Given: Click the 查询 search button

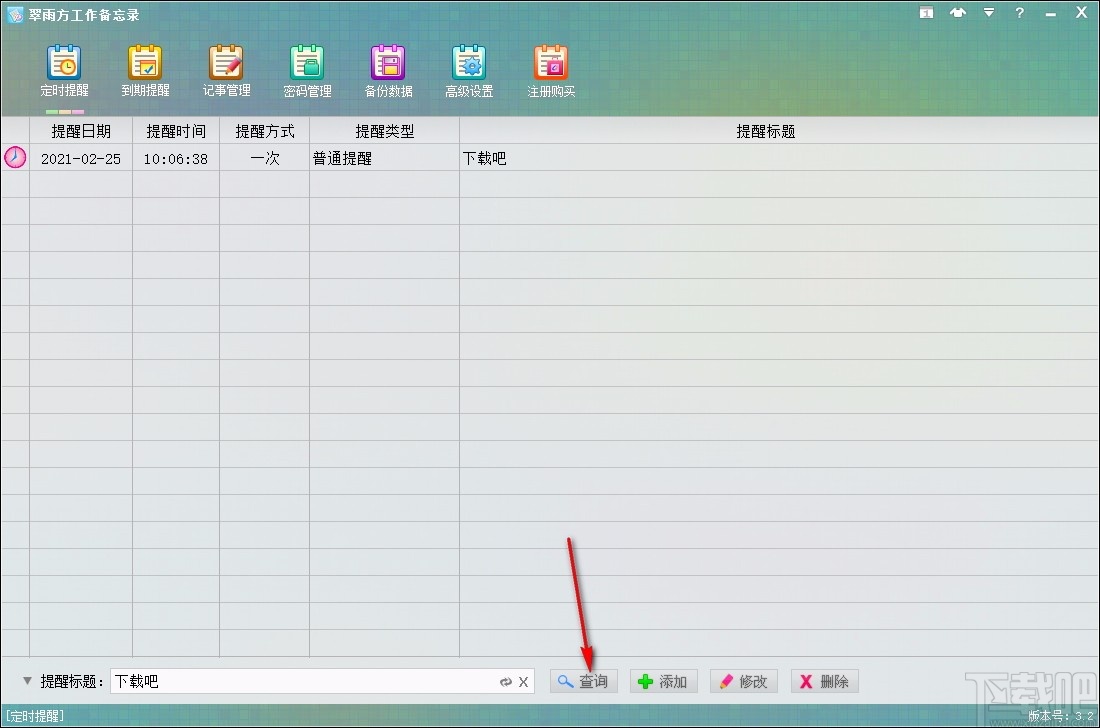Looking at the screenshot, I should coord(584,681).
